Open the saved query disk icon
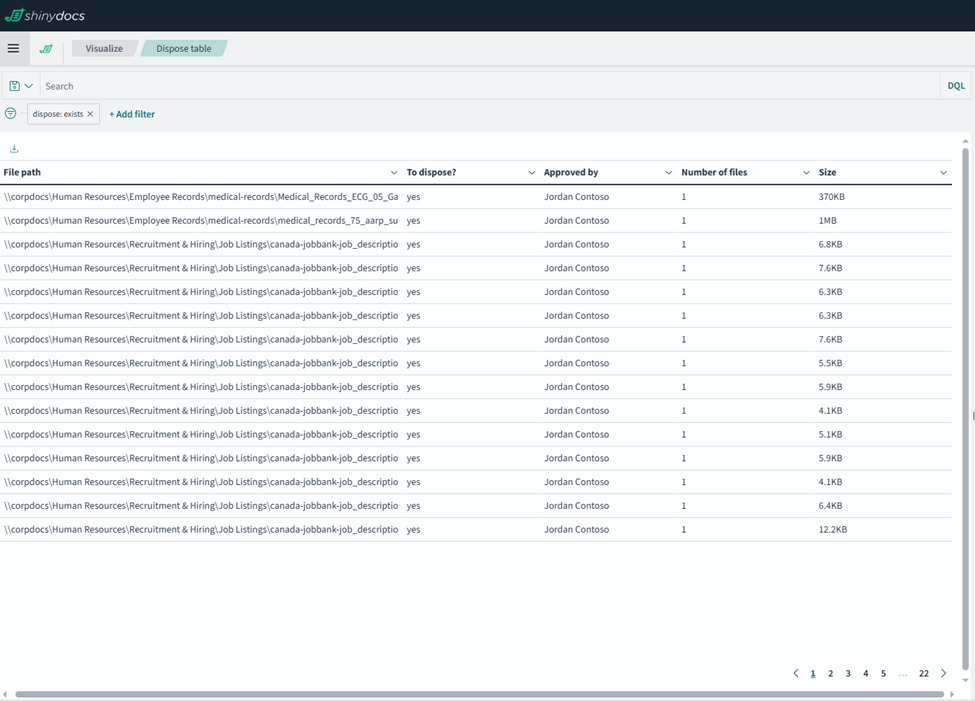Image resolution: width=975 pixels, height=701 pixels. point(15,86)
